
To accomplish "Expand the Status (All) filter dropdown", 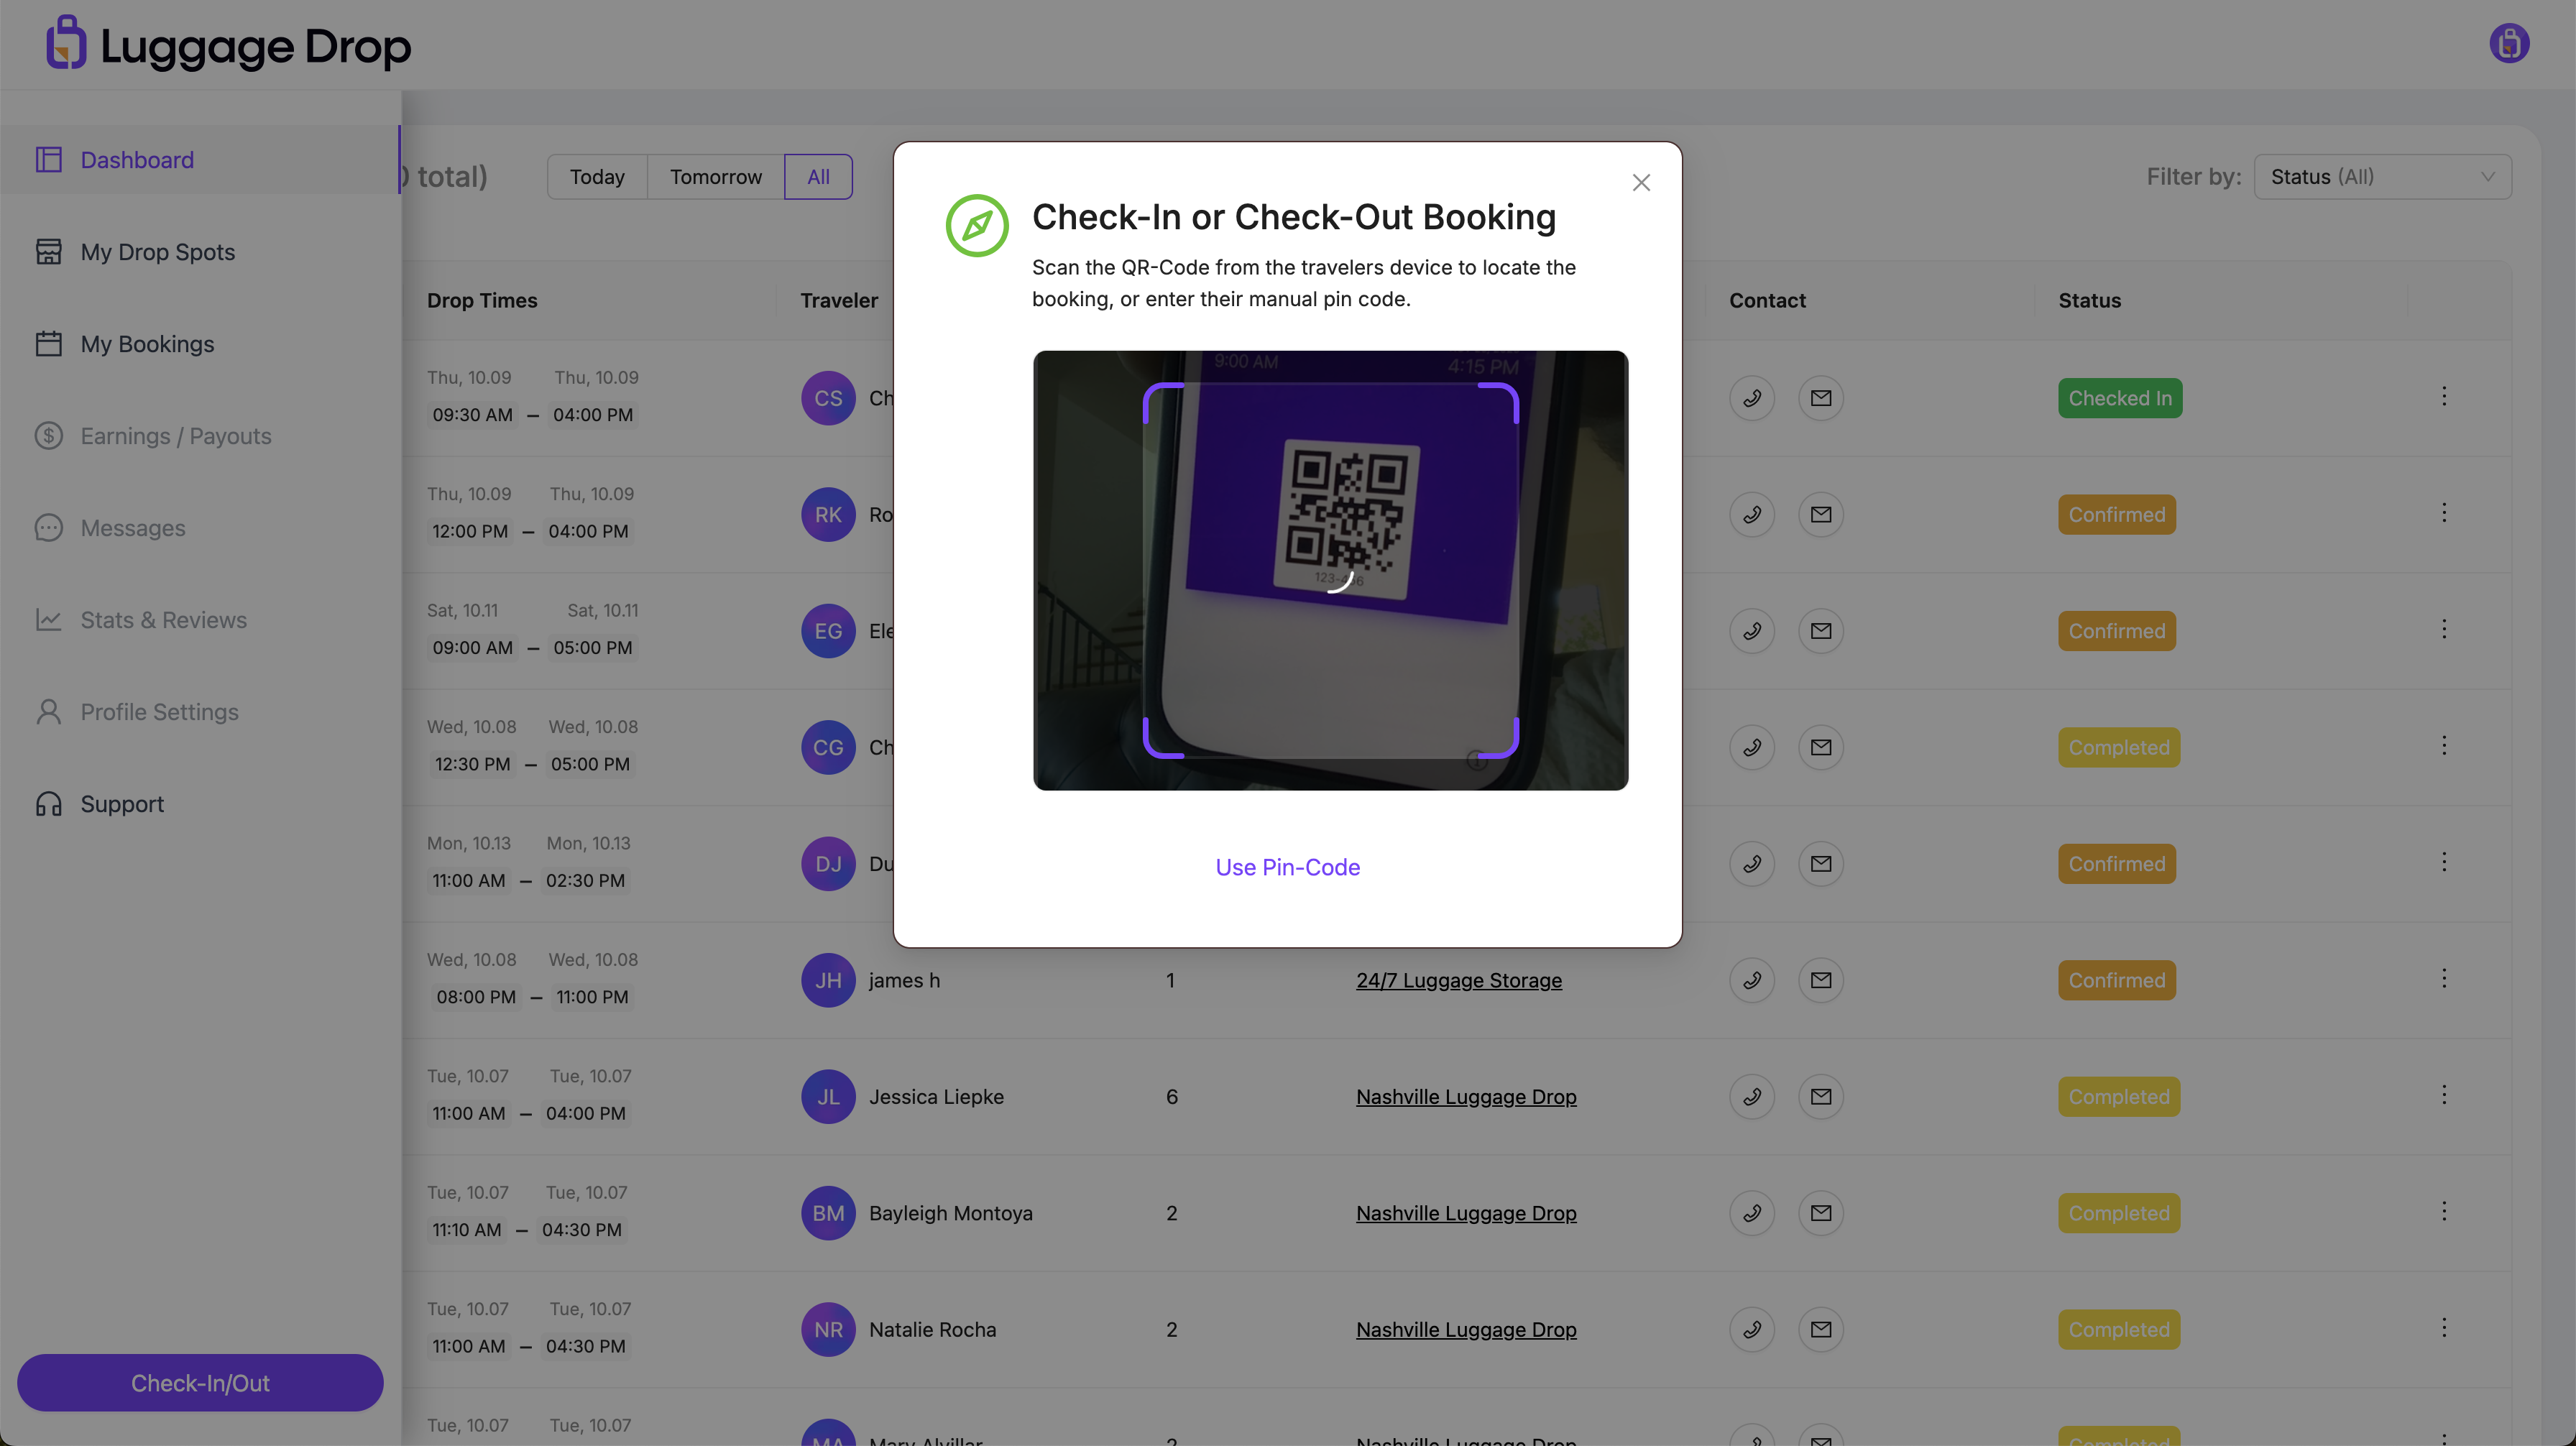I will [2381, 177].
